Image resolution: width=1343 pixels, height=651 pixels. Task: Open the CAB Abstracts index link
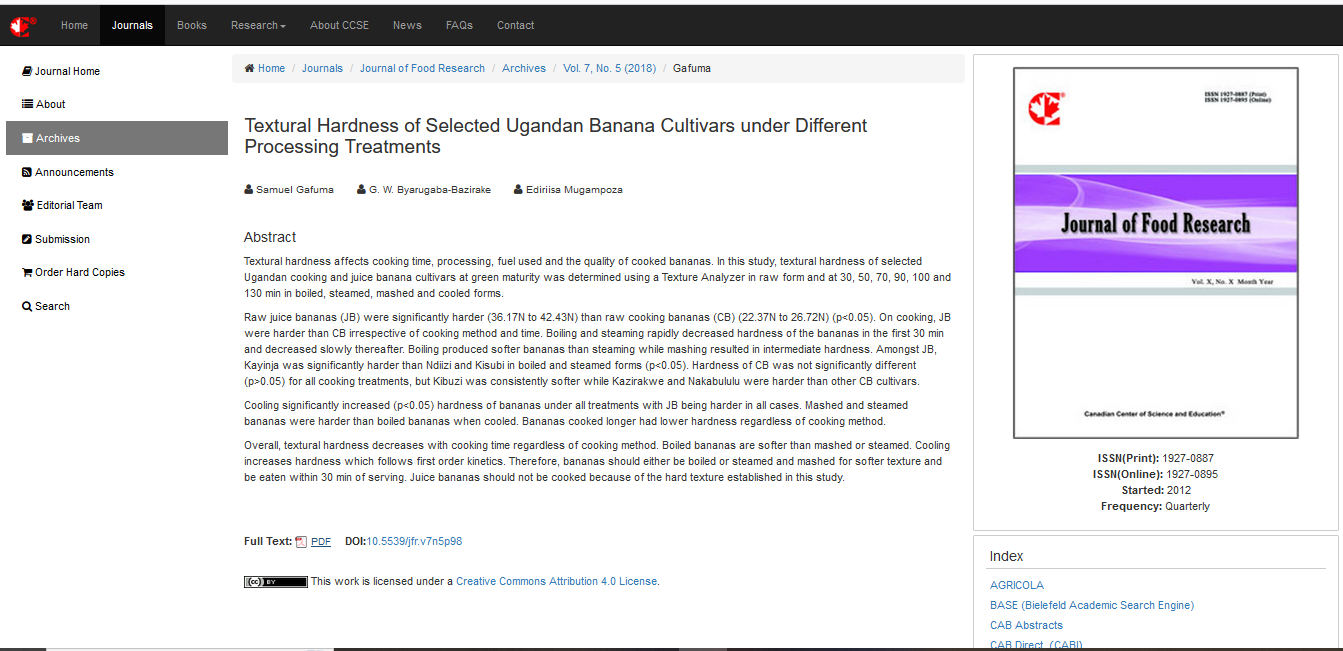point(1026,625)
